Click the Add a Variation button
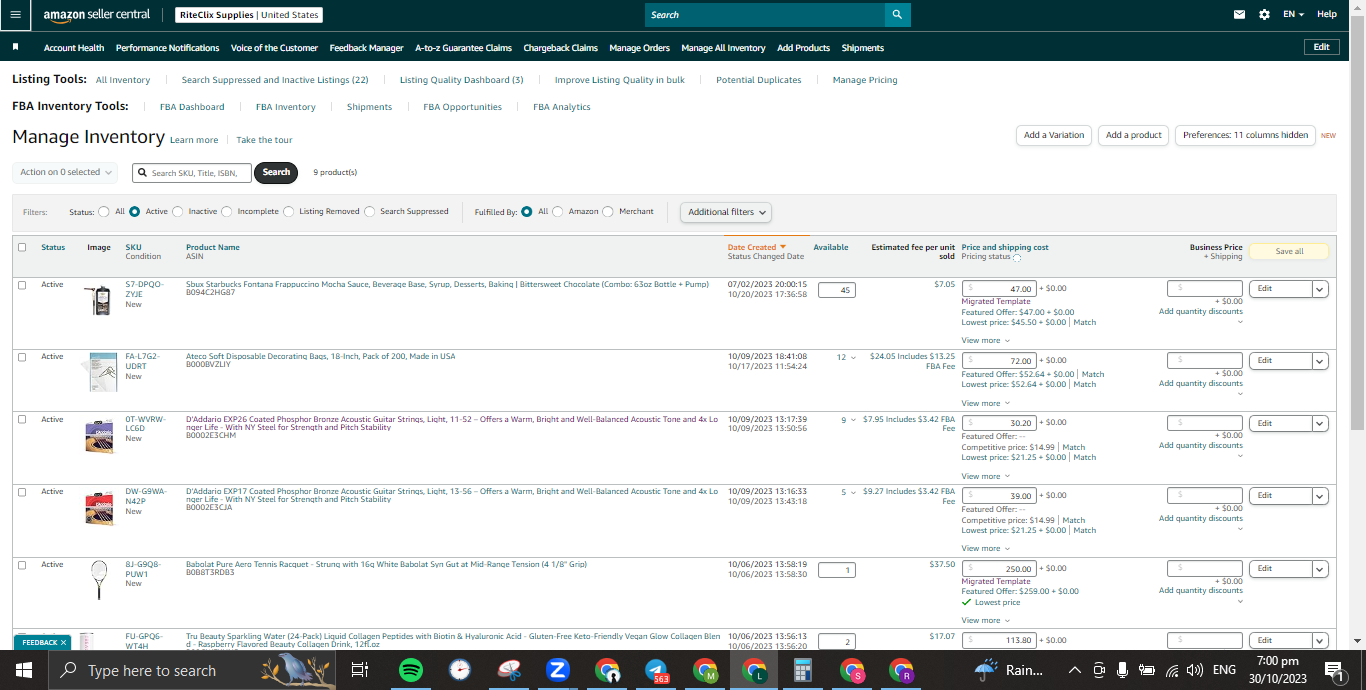This screenshot has height=690, width=1366. tap(1054, 135)
